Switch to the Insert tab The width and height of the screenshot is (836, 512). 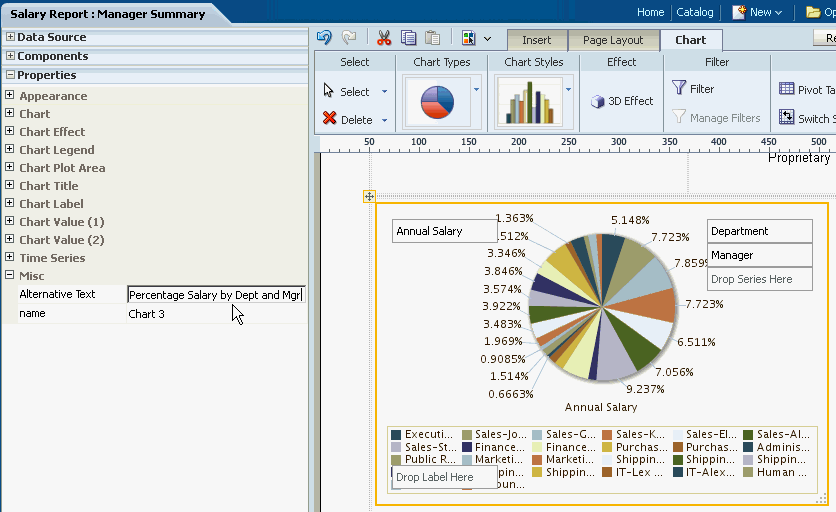coord(536,40)
